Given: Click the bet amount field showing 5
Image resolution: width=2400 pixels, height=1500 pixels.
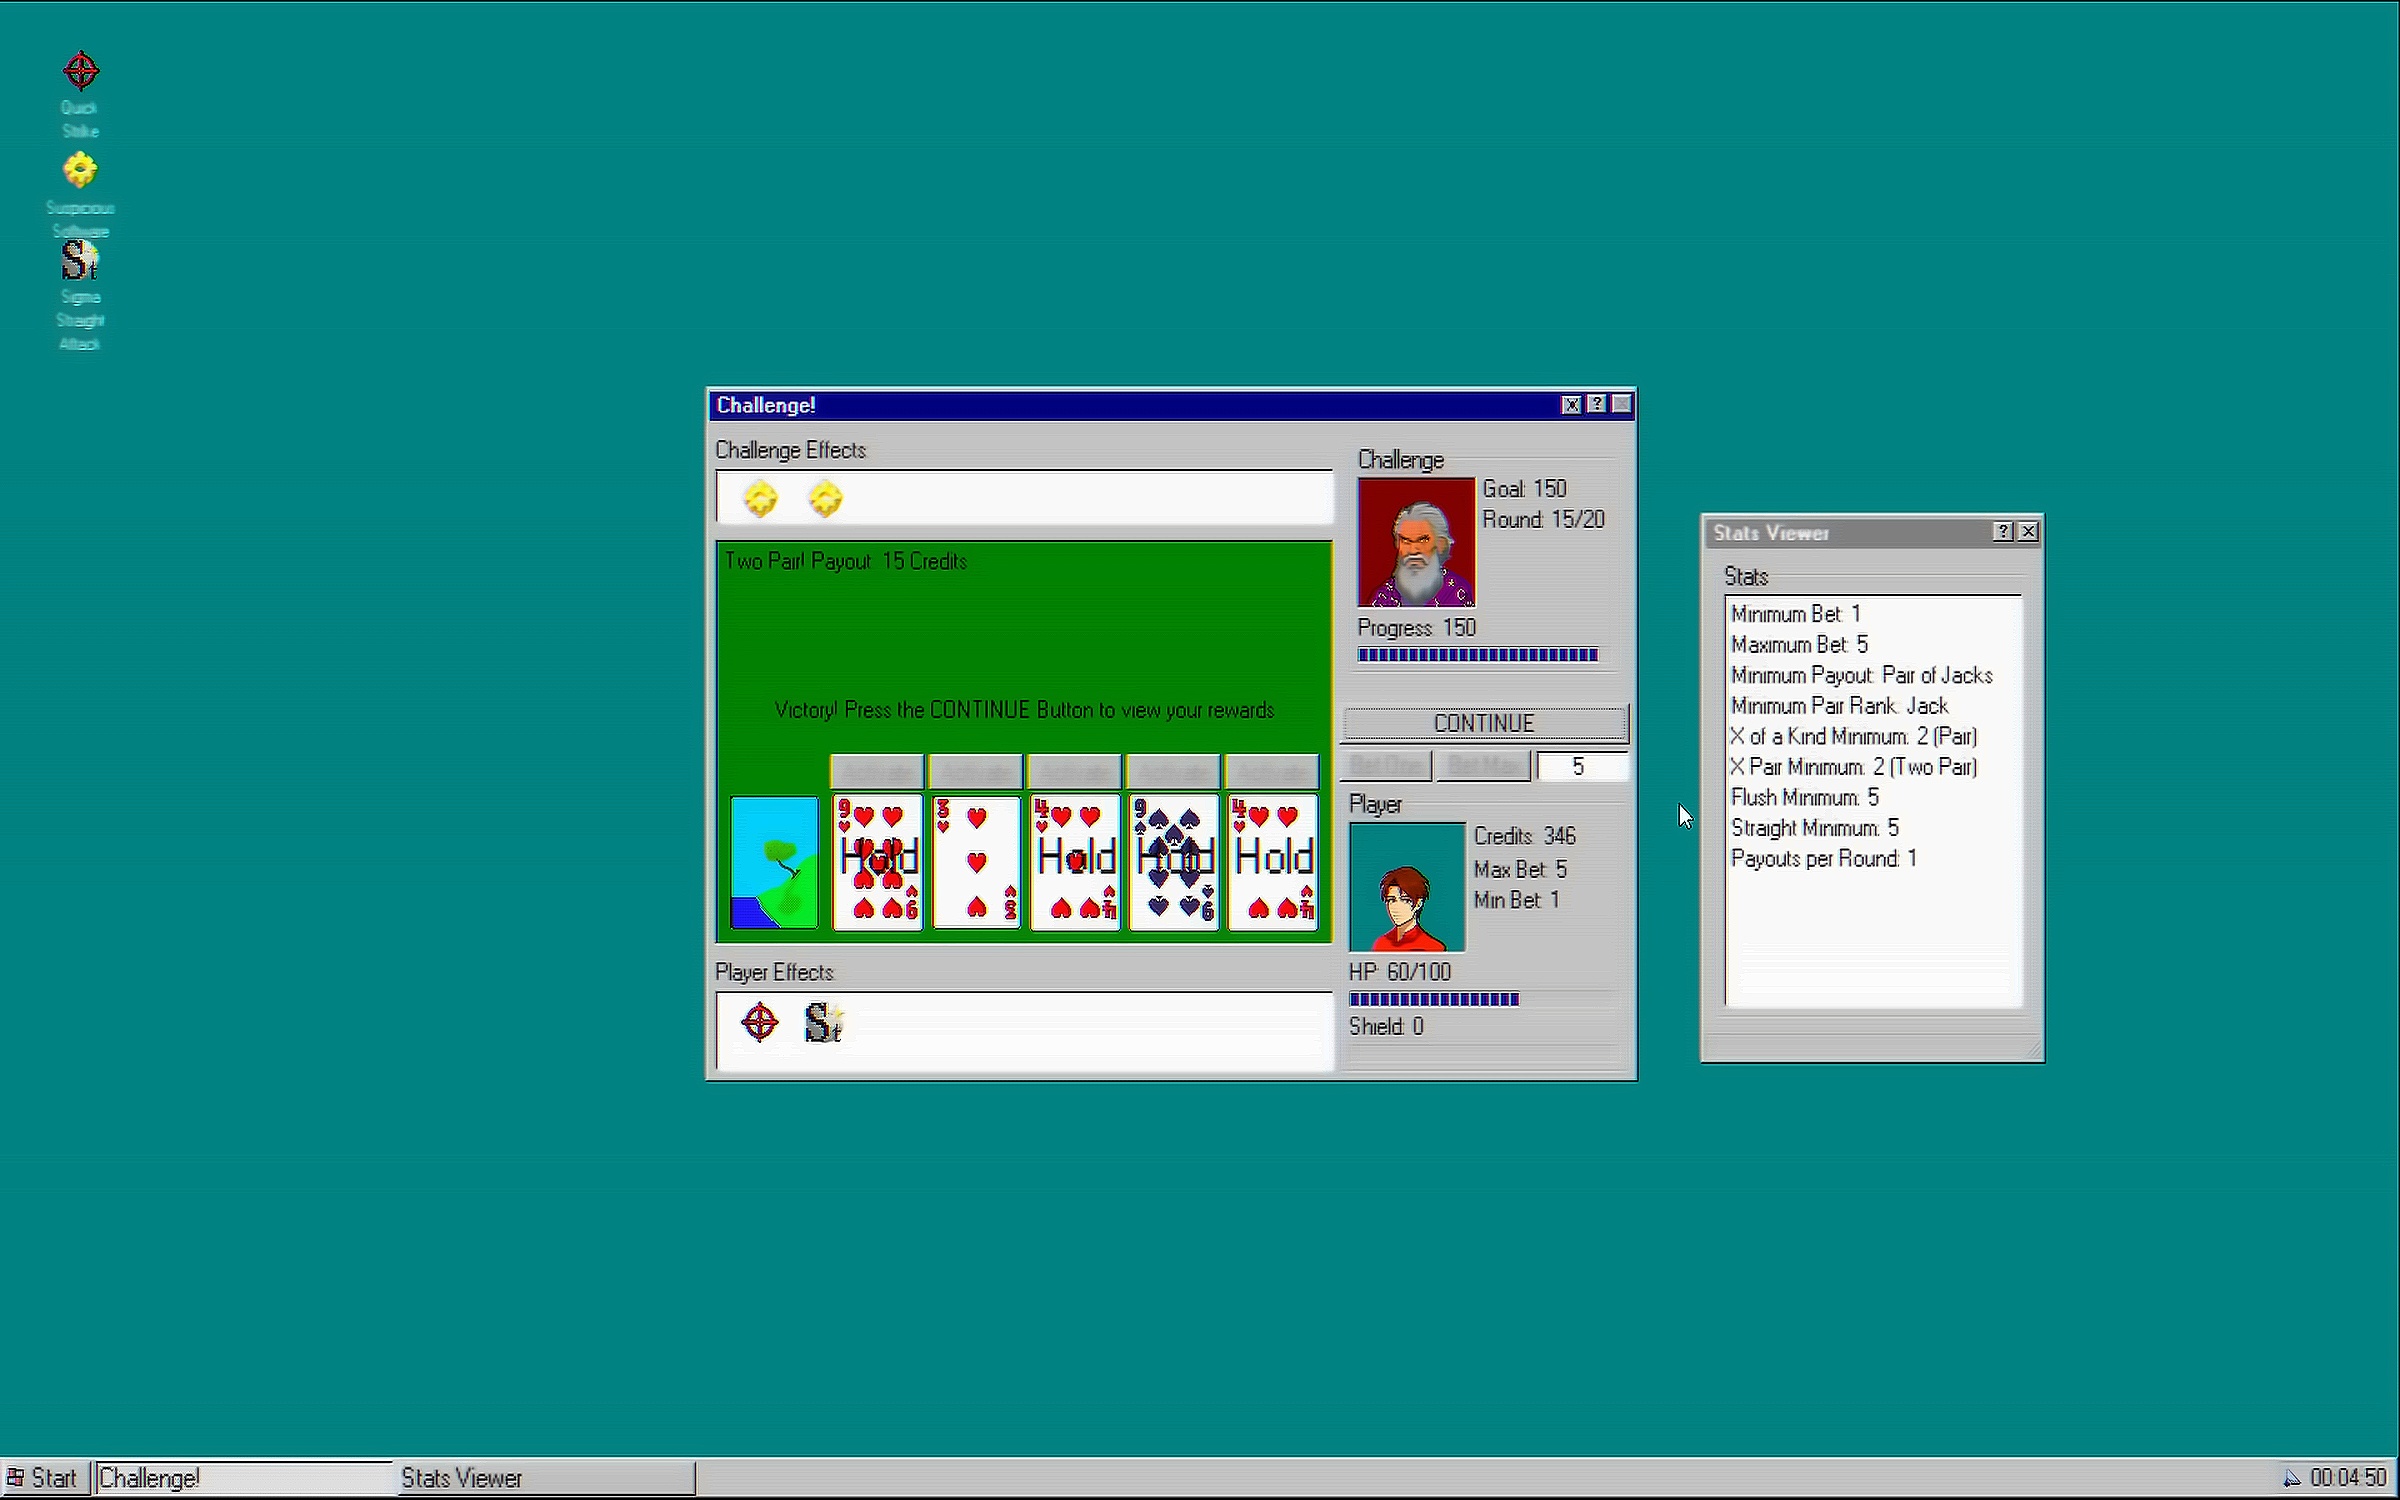Looking at the screenshot, I should click(x=1580, y=767).
